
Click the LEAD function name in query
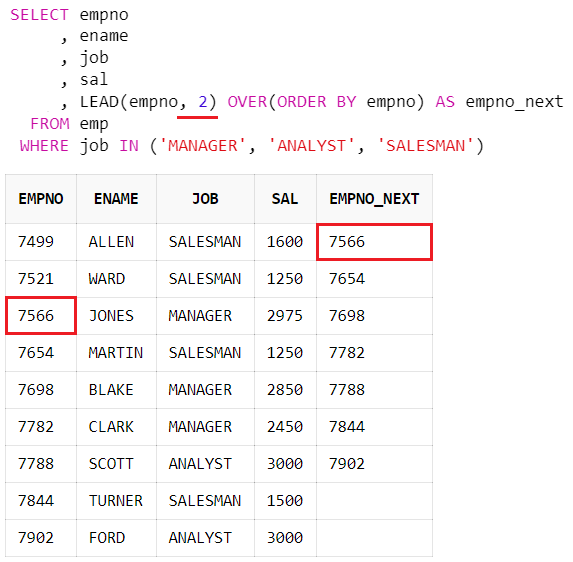(x=99, y=102)
